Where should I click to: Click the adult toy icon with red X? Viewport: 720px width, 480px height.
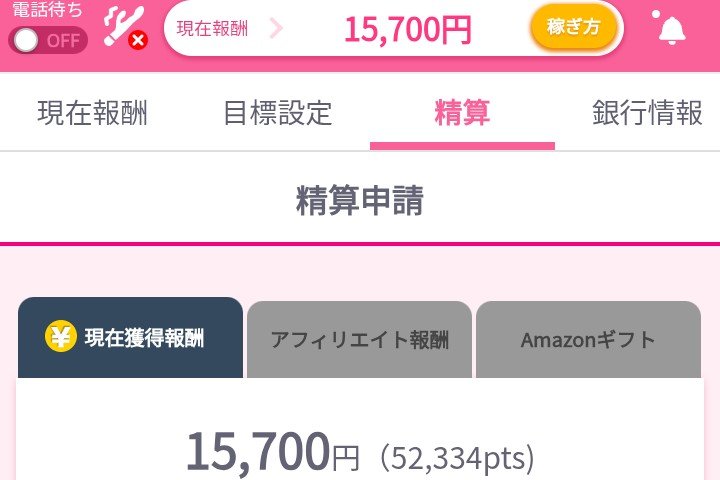(x=125, y=27)
